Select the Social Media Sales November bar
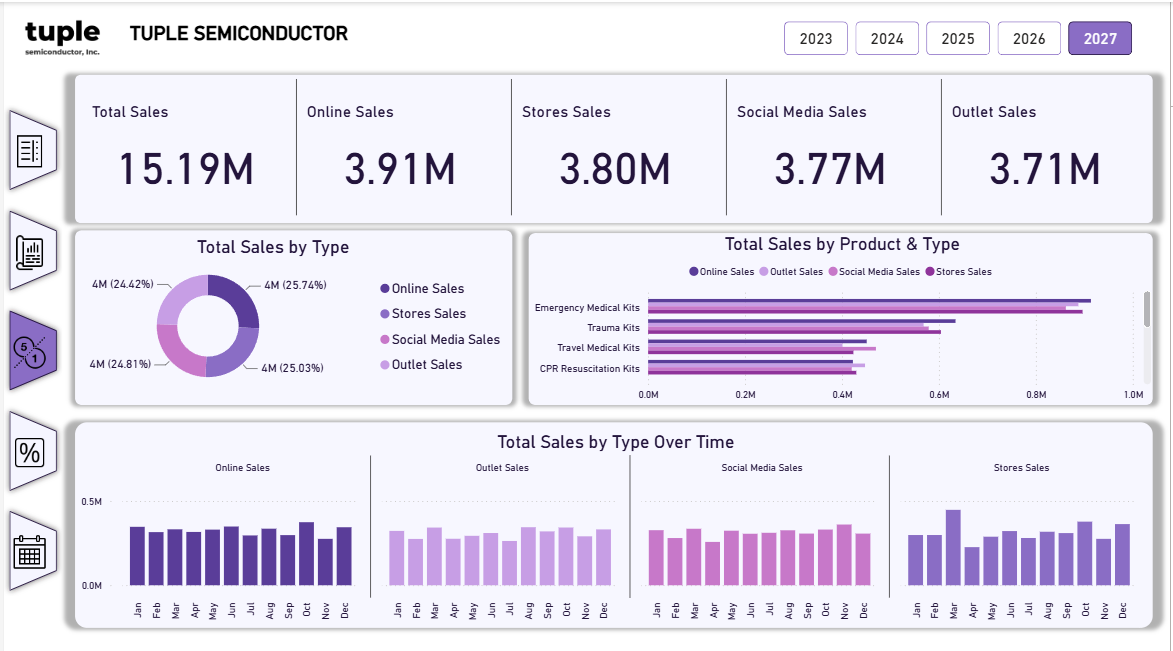This screenshot has height=651, width=1173. tap(844, 554)
